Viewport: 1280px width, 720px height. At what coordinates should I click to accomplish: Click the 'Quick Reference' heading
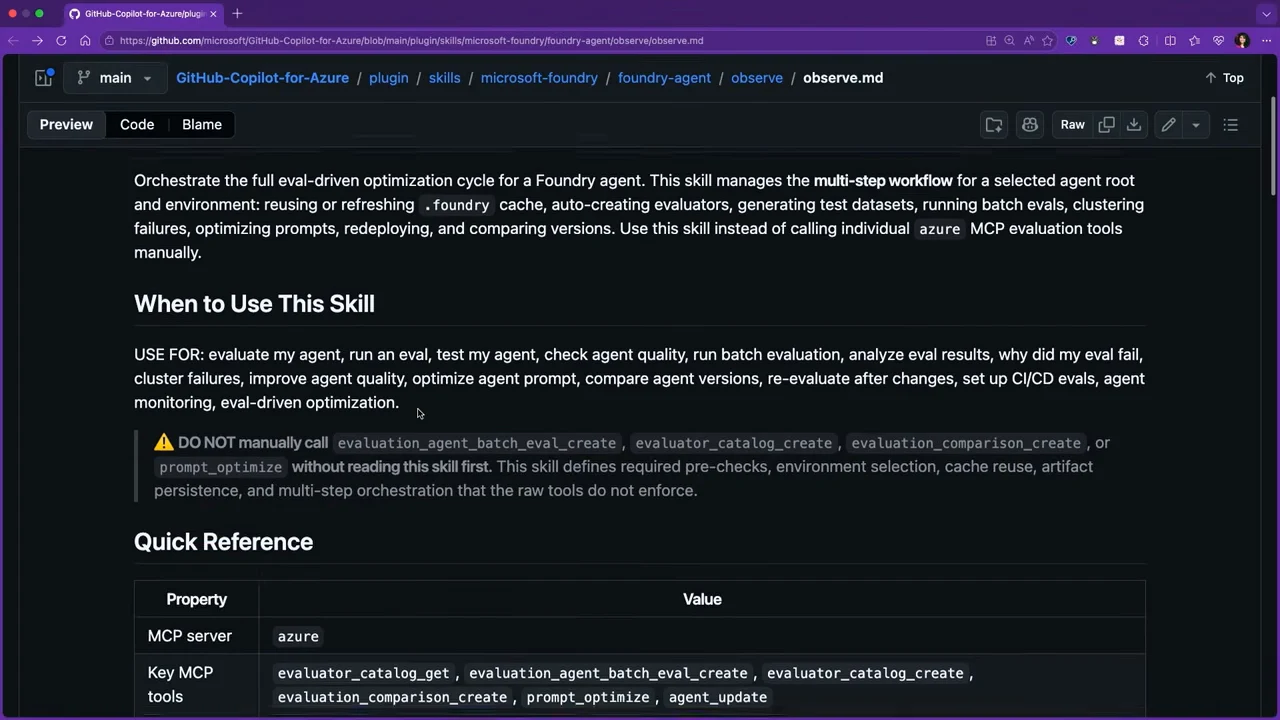click(x=223, y=542)
